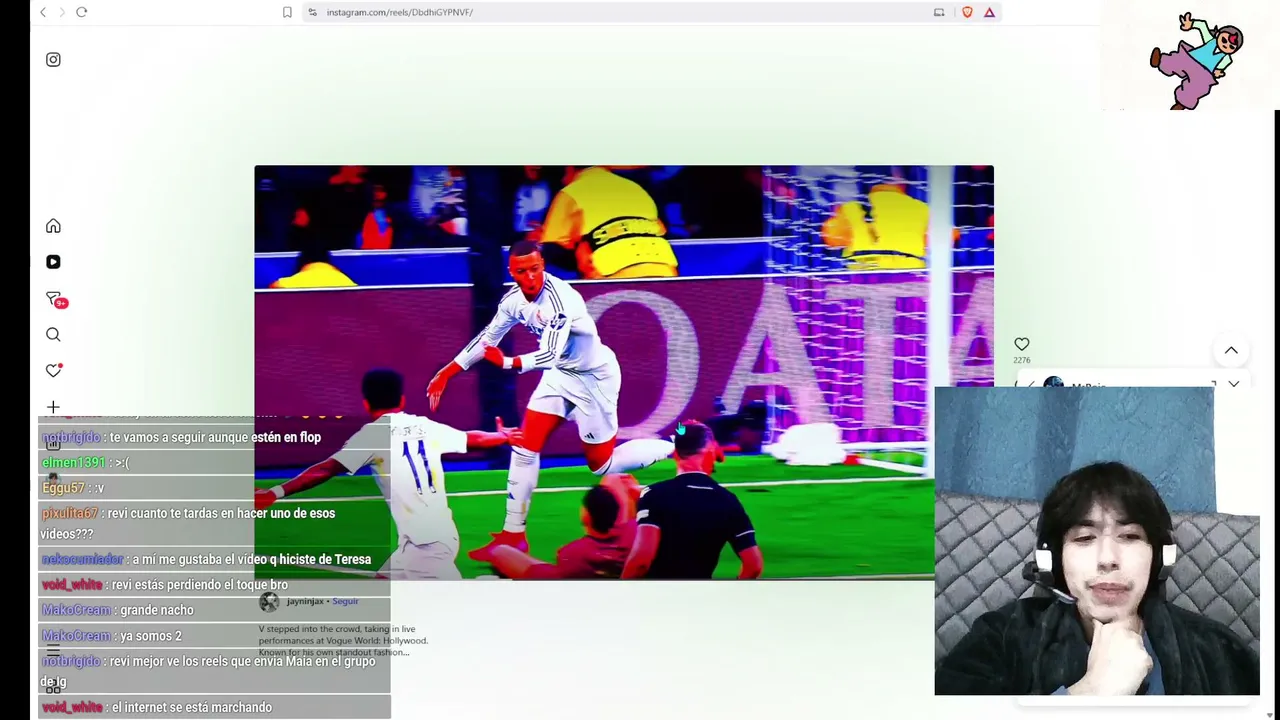Open the Brave Shields lion icon

[x=967, y=12]
